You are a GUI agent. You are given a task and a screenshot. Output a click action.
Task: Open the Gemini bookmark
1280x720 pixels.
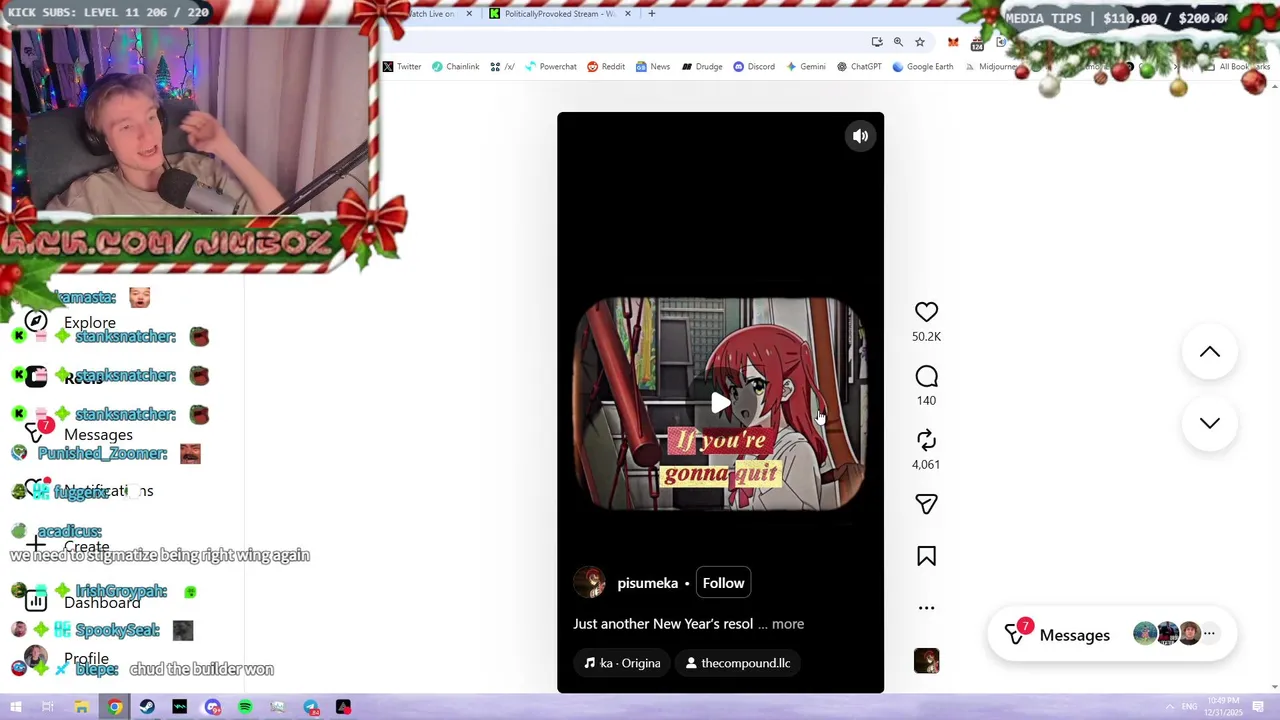click(806, 67)
